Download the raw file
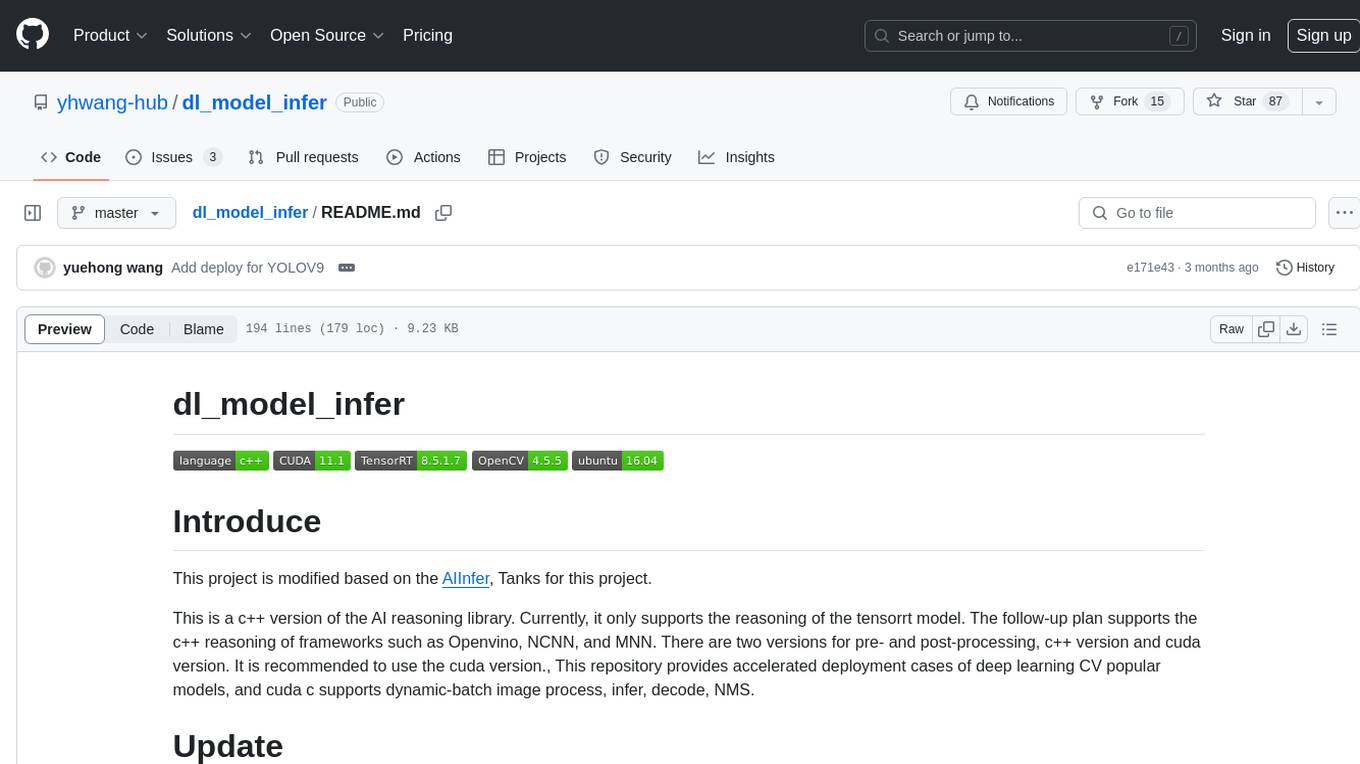This screenshot has width=1360, height=764. [1294, 329]
